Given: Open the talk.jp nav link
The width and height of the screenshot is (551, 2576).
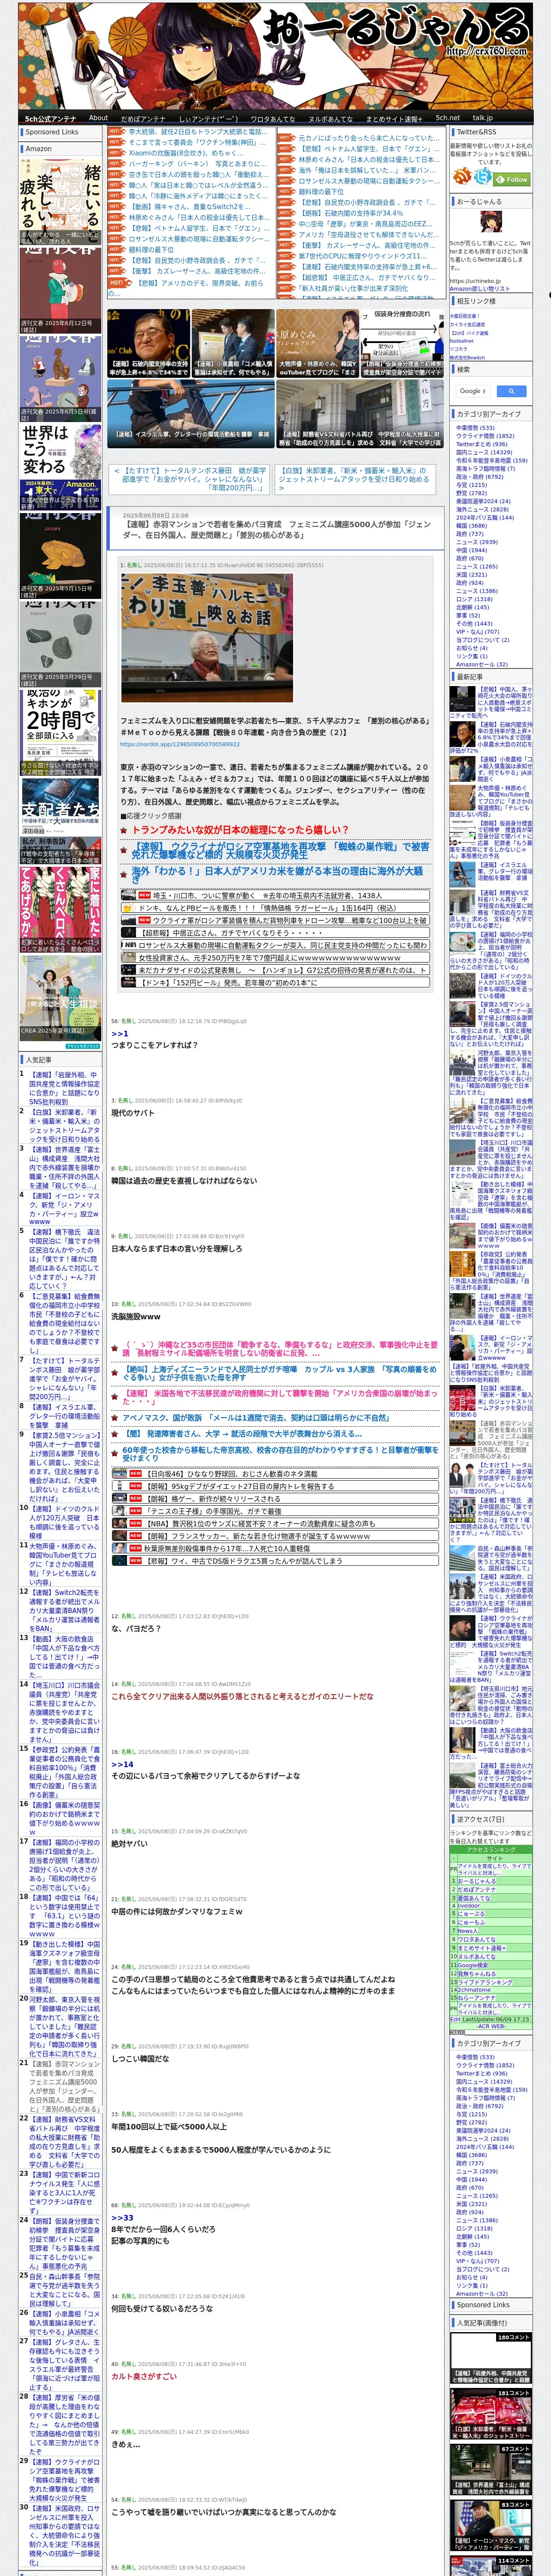Looking at the screenshot, I should tap(483, 118).
